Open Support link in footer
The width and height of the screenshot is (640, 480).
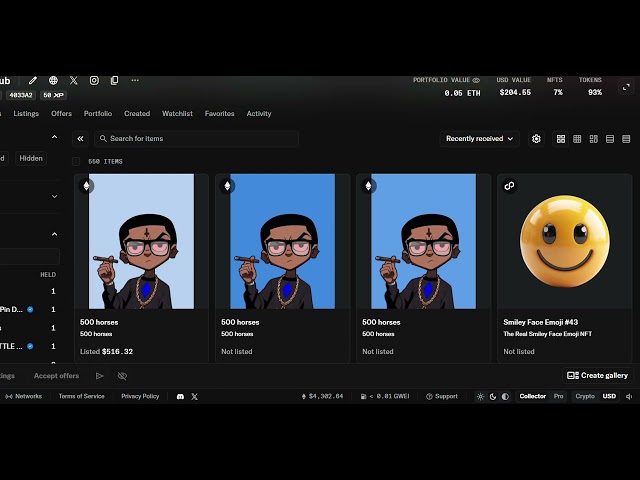(442, 396)
